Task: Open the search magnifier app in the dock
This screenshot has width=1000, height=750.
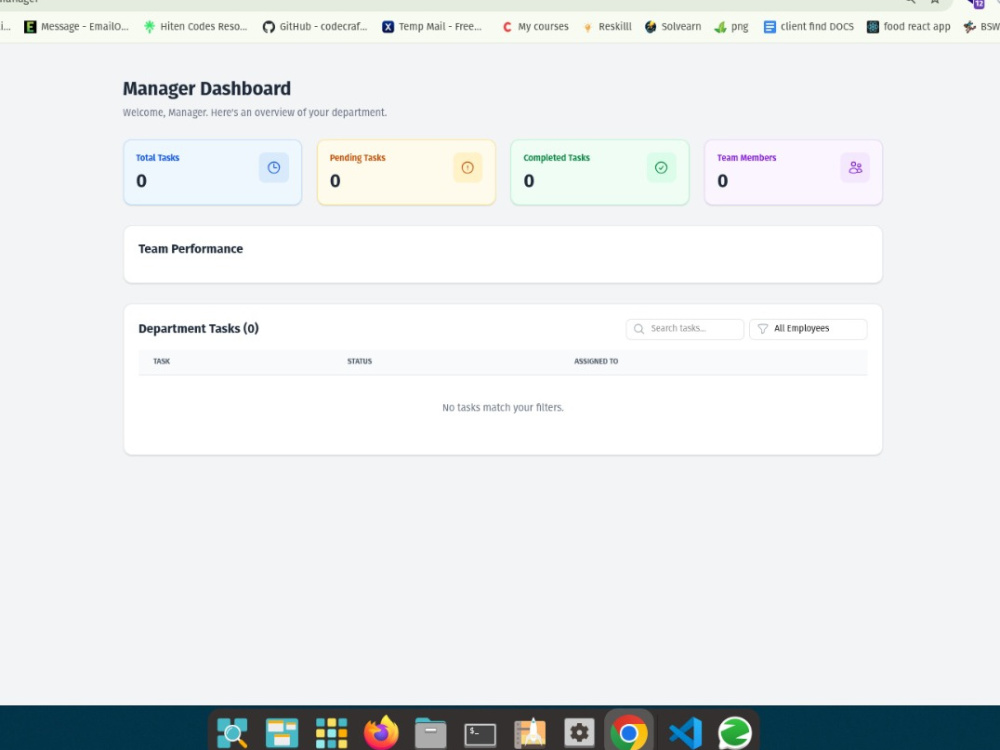Action: pyautogui.click(x=232, y=733)
